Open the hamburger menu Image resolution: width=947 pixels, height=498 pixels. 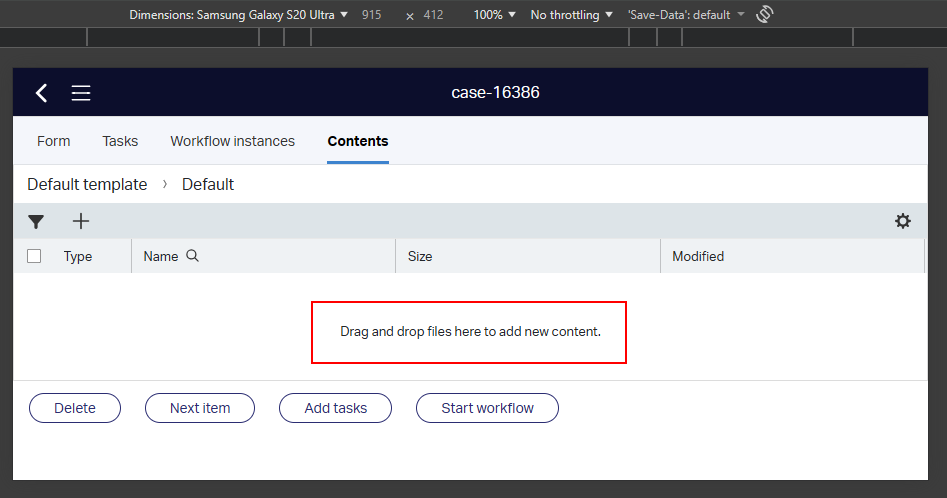(x=81, y=93)
